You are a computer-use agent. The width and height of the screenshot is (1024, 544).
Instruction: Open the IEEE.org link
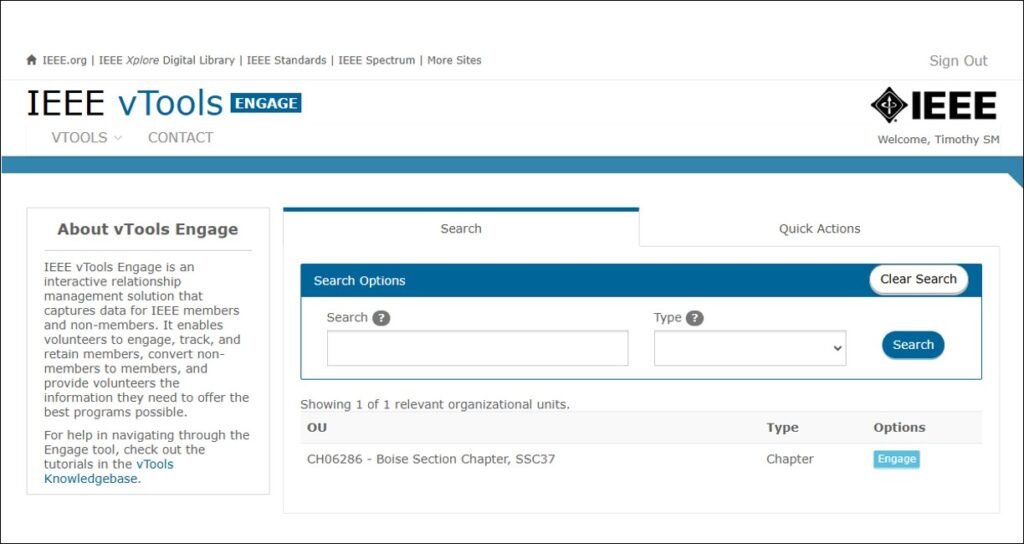click(x=64, y=60)
